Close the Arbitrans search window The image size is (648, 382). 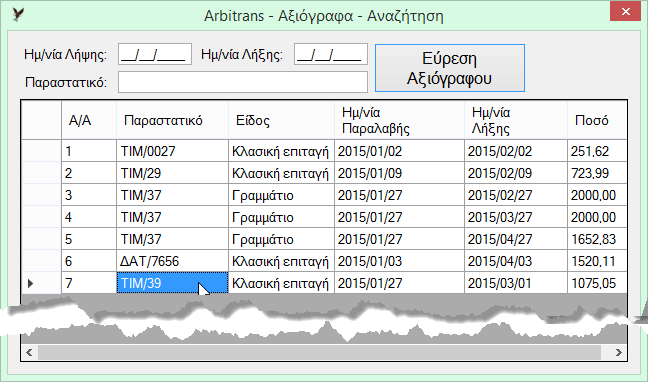[x=625, y=12]
